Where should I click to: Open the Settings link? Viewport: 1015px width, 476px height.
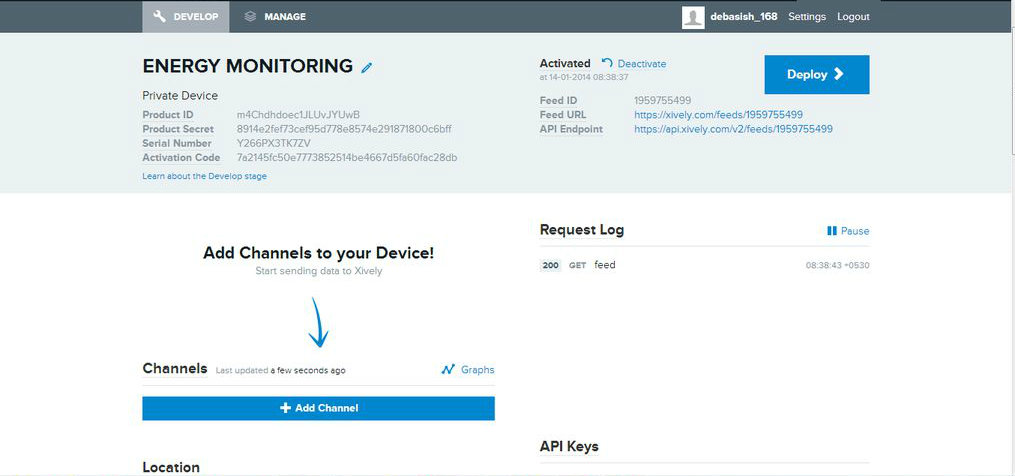click(807, 17)
